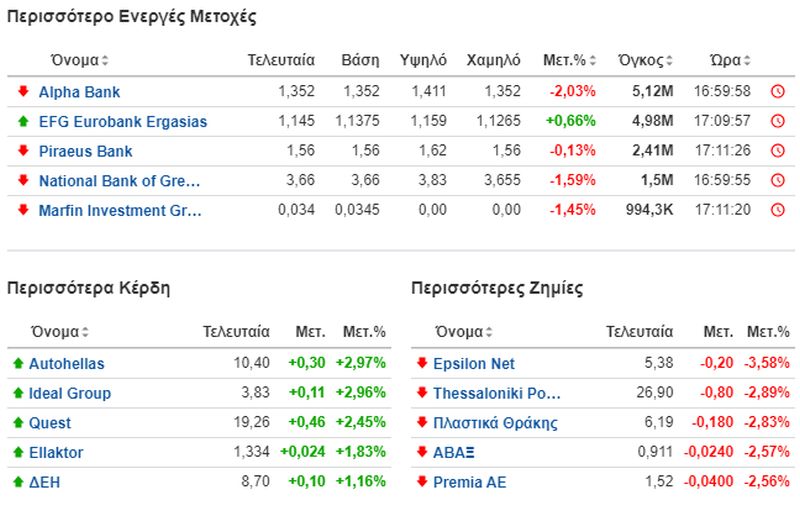Sort the gainers table by Όνομα

[60, 332]
